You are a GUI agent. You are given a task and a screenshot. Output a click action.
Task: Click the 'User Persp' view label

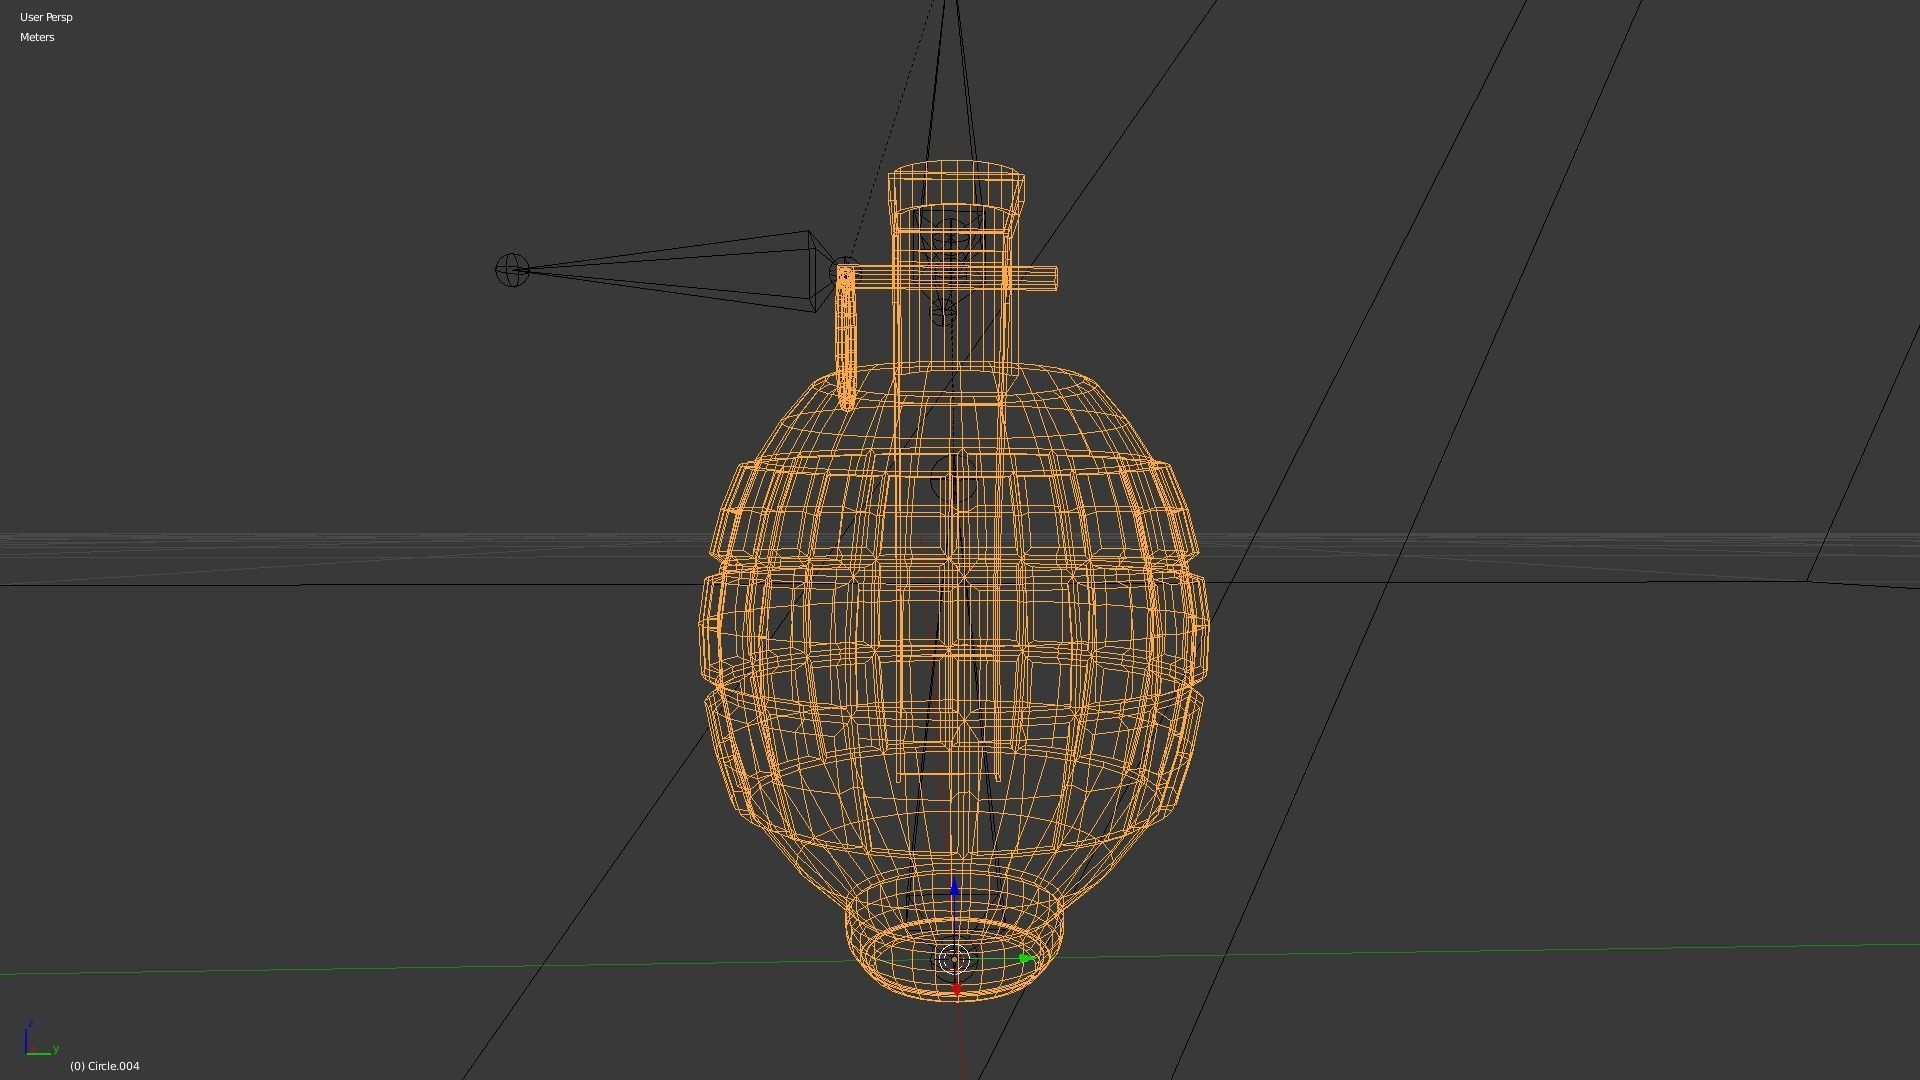[46, 17]
